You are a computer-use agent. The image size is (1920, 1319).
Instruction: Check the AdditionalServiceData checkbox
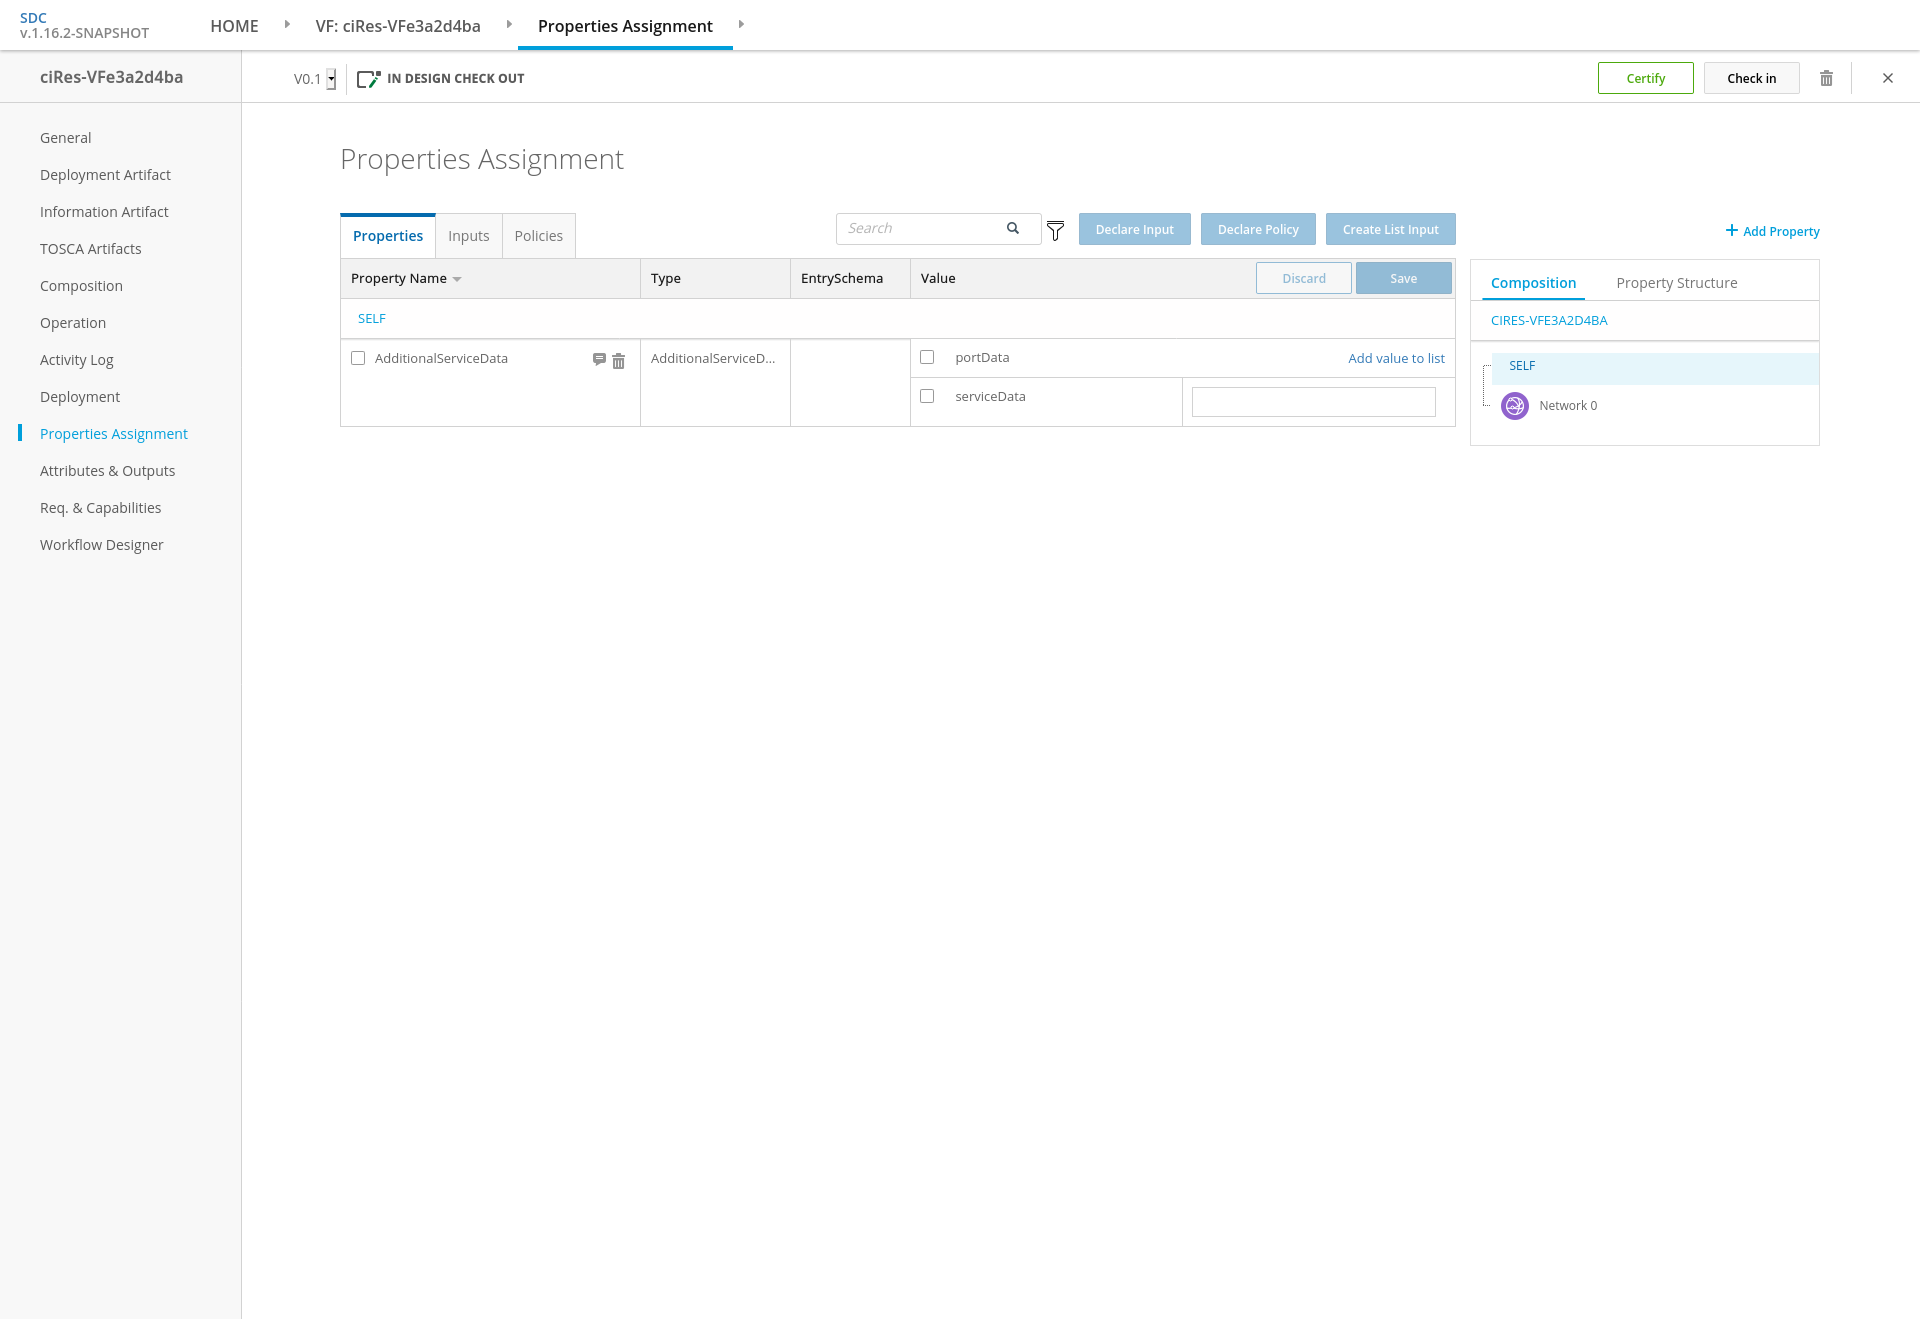[358, 358]
